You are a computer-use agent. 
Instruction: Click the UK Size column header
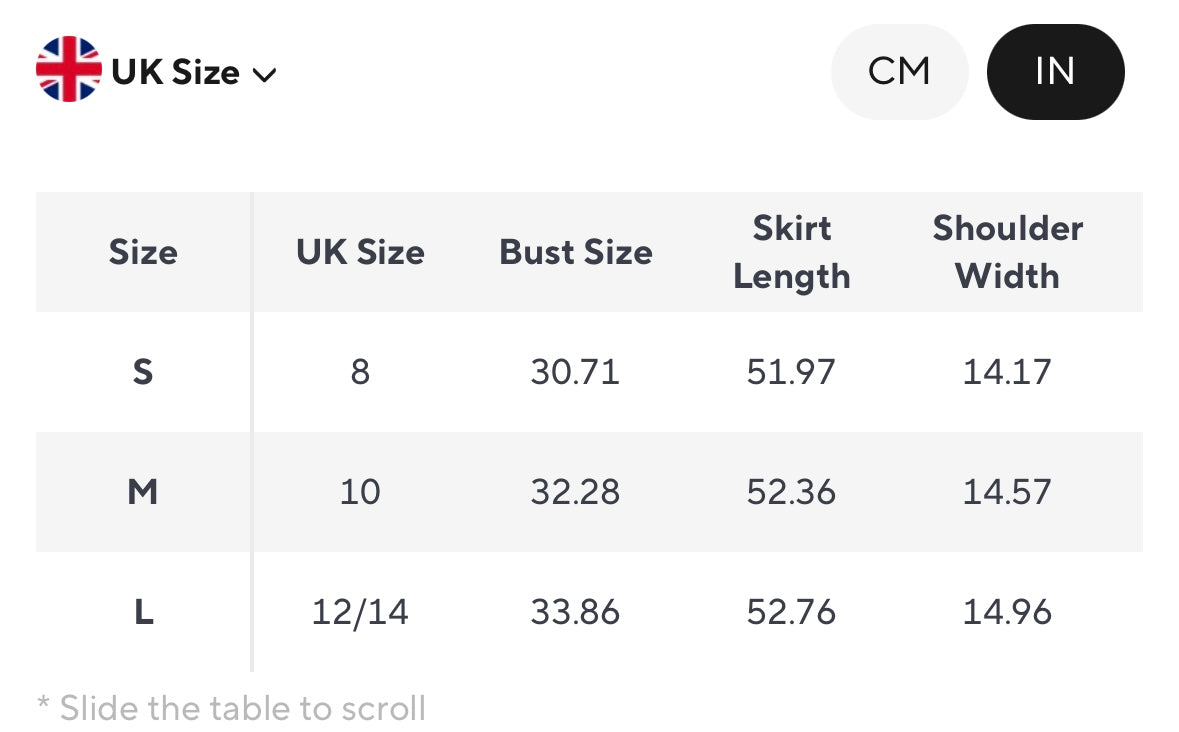[360, 252]
